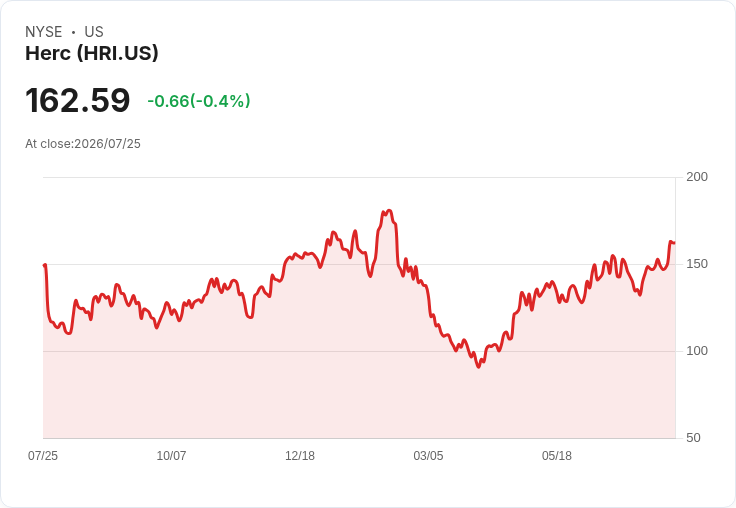Click the At close 2026/07/25 timestamp
Viewport: 736px width, 508px height.
(x=83, y=144)
